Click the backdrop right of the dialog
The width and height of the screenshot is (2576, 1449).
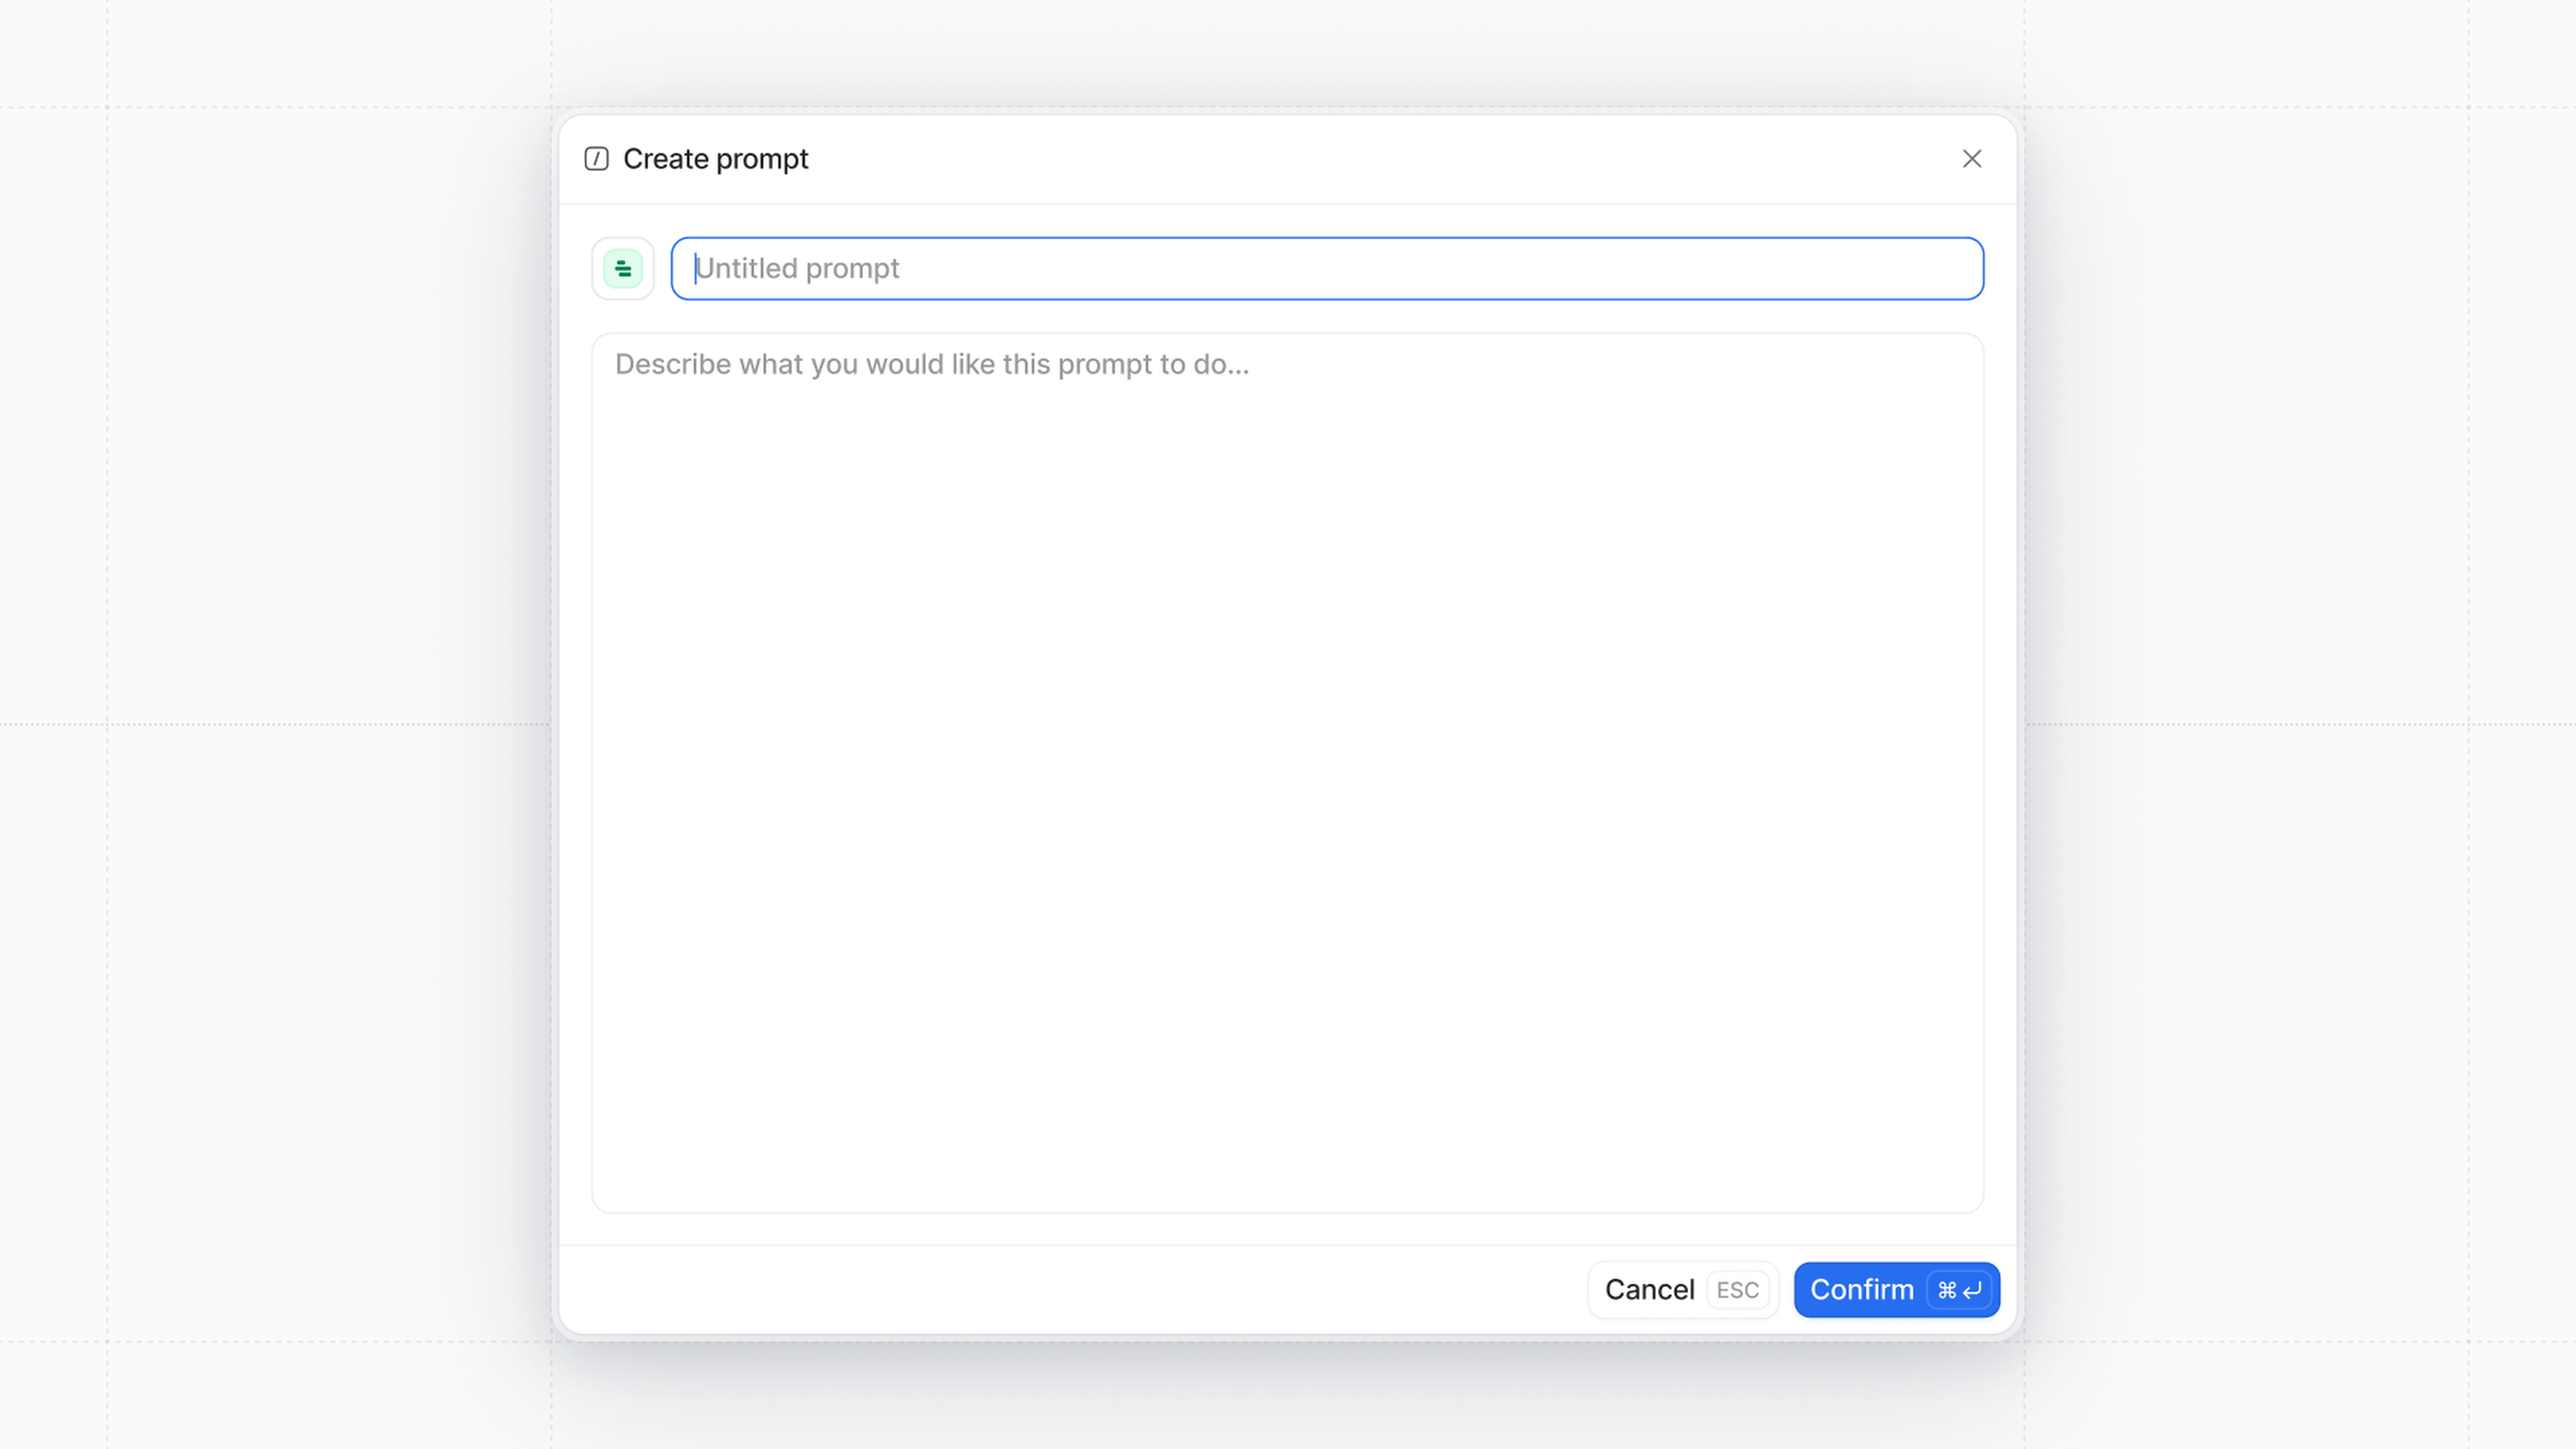point(2300,724)
